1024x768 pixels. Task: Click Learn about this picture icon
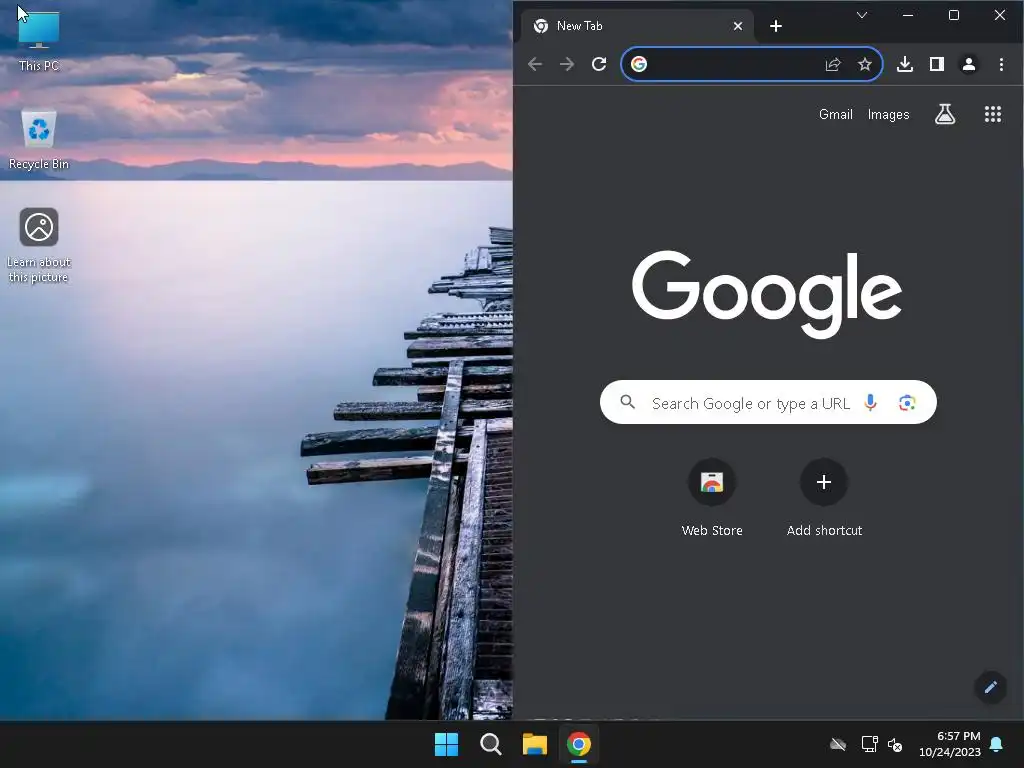click(39, 245)
